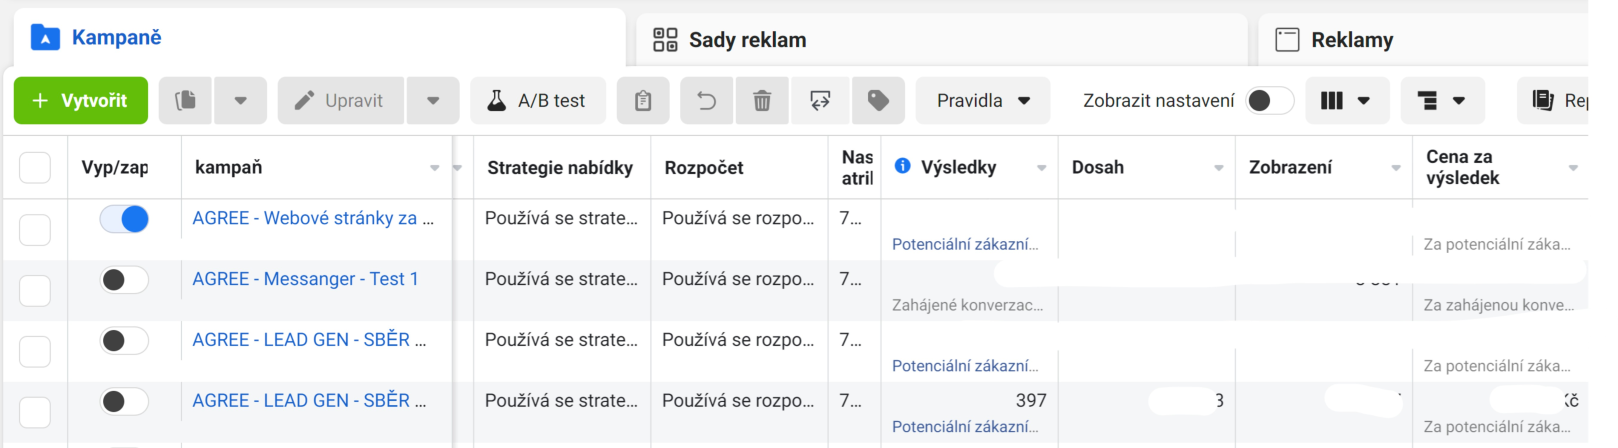Screen dimensions: 1618x448
Task: Open the Pravidla dropdown
Action: tap(983, 101)
